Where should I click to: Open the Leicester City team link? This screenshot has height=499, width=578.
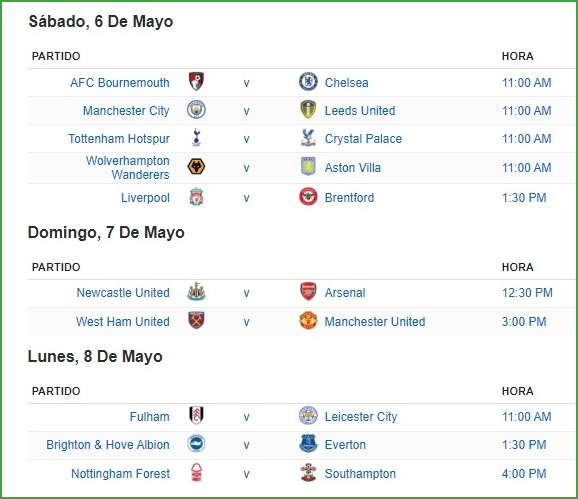click(361, 416)
